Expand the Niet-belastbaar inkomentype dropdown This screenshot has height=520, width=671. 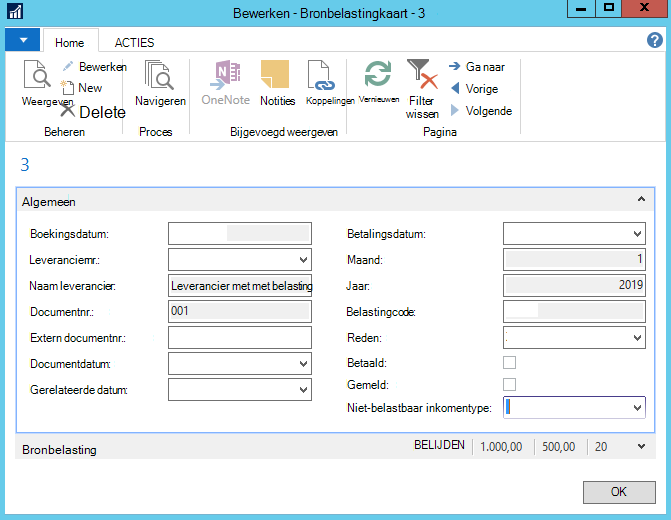click(x=637, y=408)
